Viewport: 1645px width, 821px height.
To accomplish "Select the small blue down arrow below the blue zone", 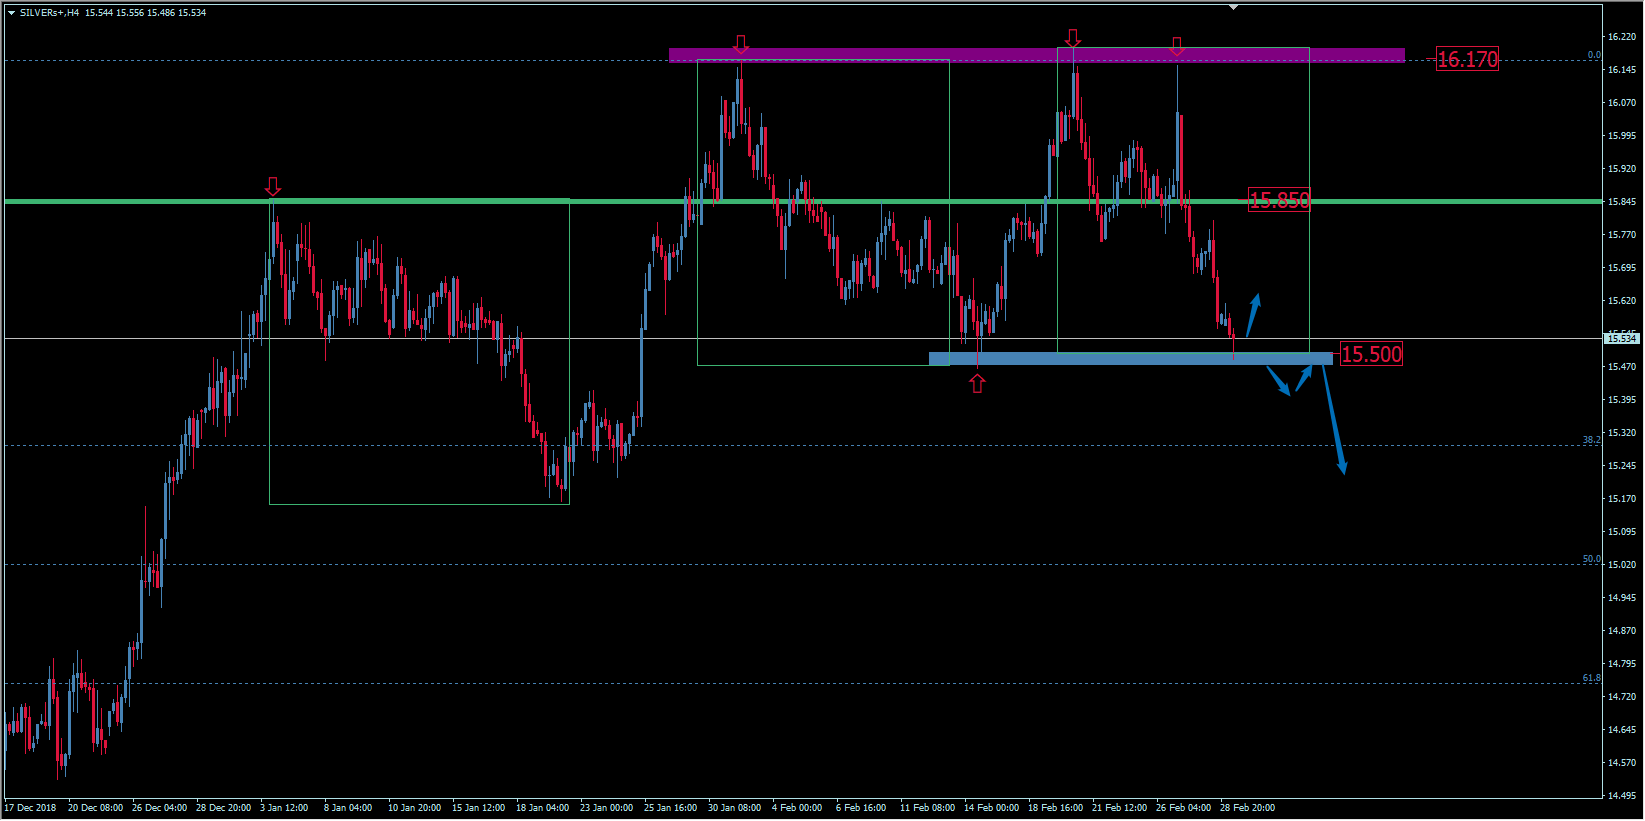I will [x=1279, y=383].
